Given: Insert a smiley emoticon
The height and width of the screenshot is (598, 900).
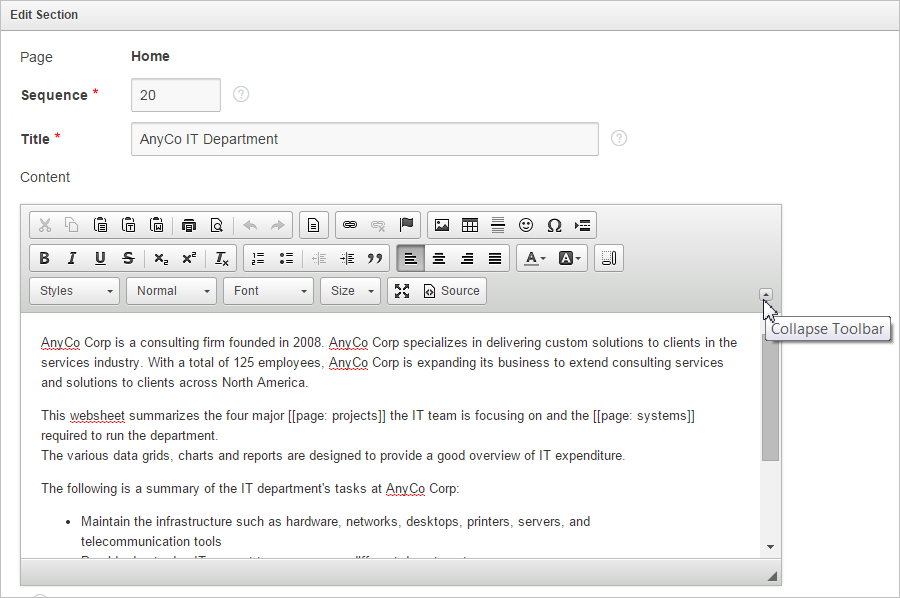Looking at the screenshot, I should [x=525, y=225].
